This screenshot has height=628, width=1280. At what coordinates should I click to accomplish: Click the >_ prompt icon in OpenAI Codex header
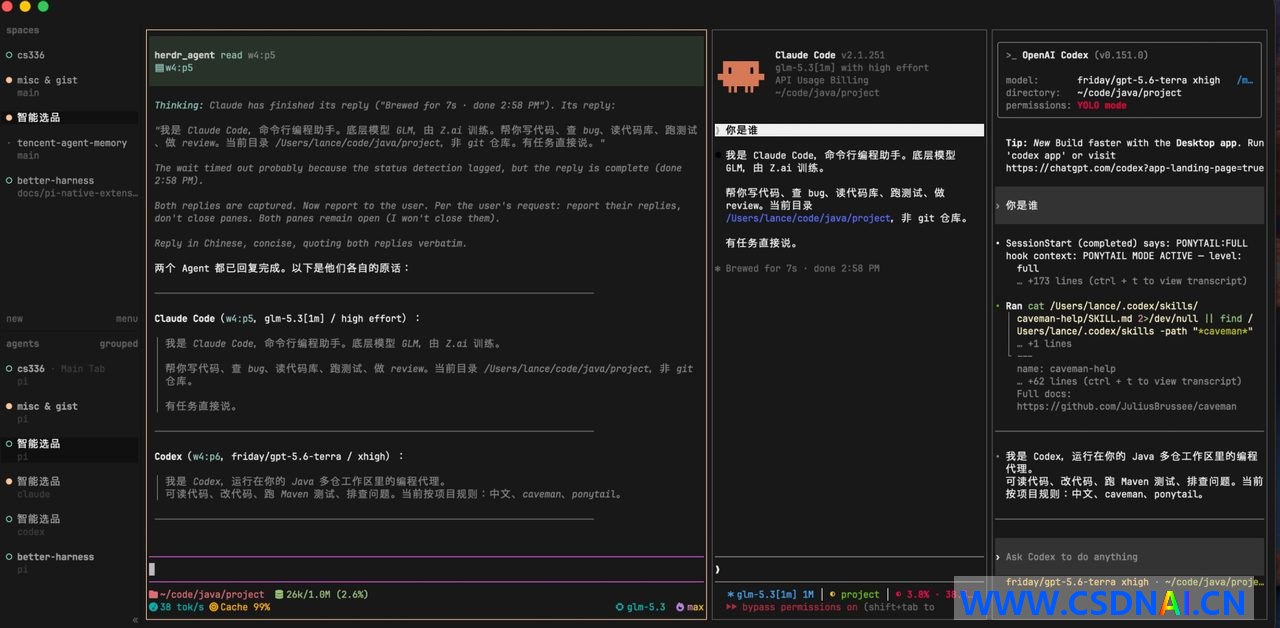point(1011,55)
